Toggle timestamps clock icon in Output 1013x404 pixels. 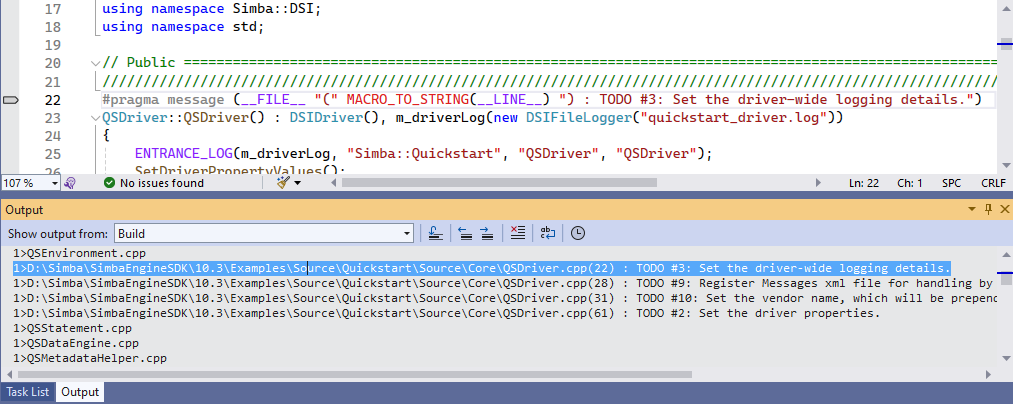point(578,233)
